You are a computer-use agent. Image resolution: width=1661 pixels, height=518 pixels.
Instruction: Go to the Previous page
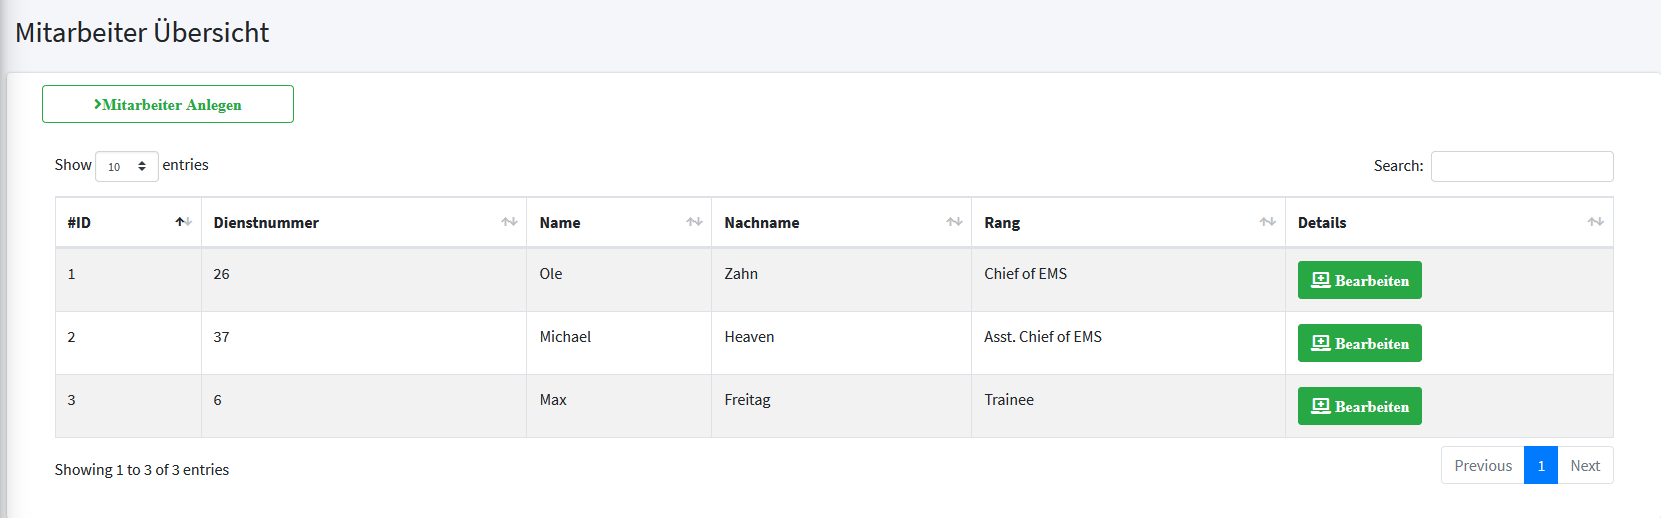1482,465
